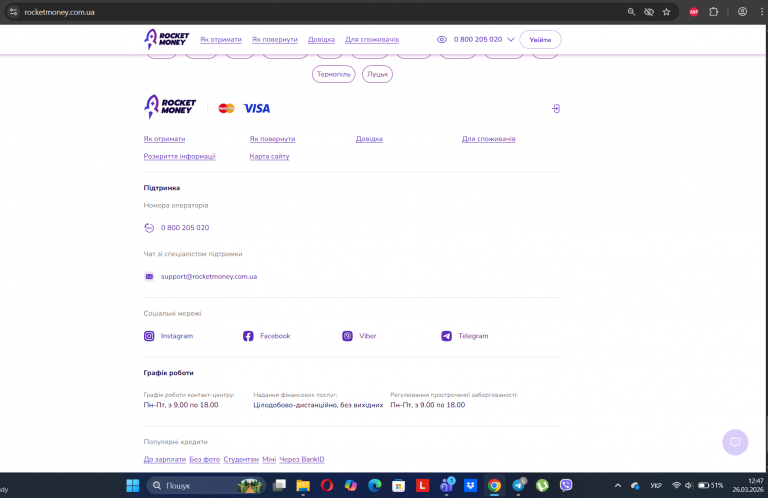Viewport: 768px width, 498px height.
Task: Open the Telegram text link
Action: (x=473, y=336)
